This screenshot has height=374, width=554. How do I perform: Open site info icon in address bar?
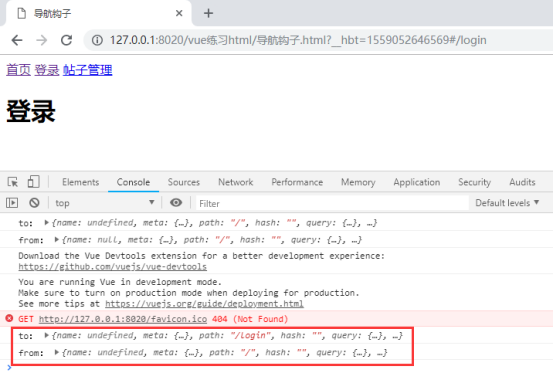pos(97,40)
